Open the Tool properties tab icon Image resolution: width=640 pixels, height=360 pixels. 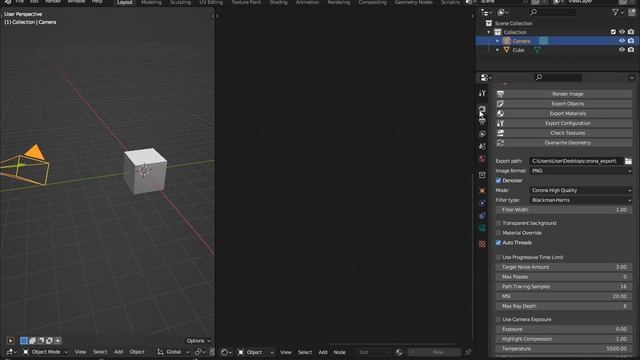point(482,93)
